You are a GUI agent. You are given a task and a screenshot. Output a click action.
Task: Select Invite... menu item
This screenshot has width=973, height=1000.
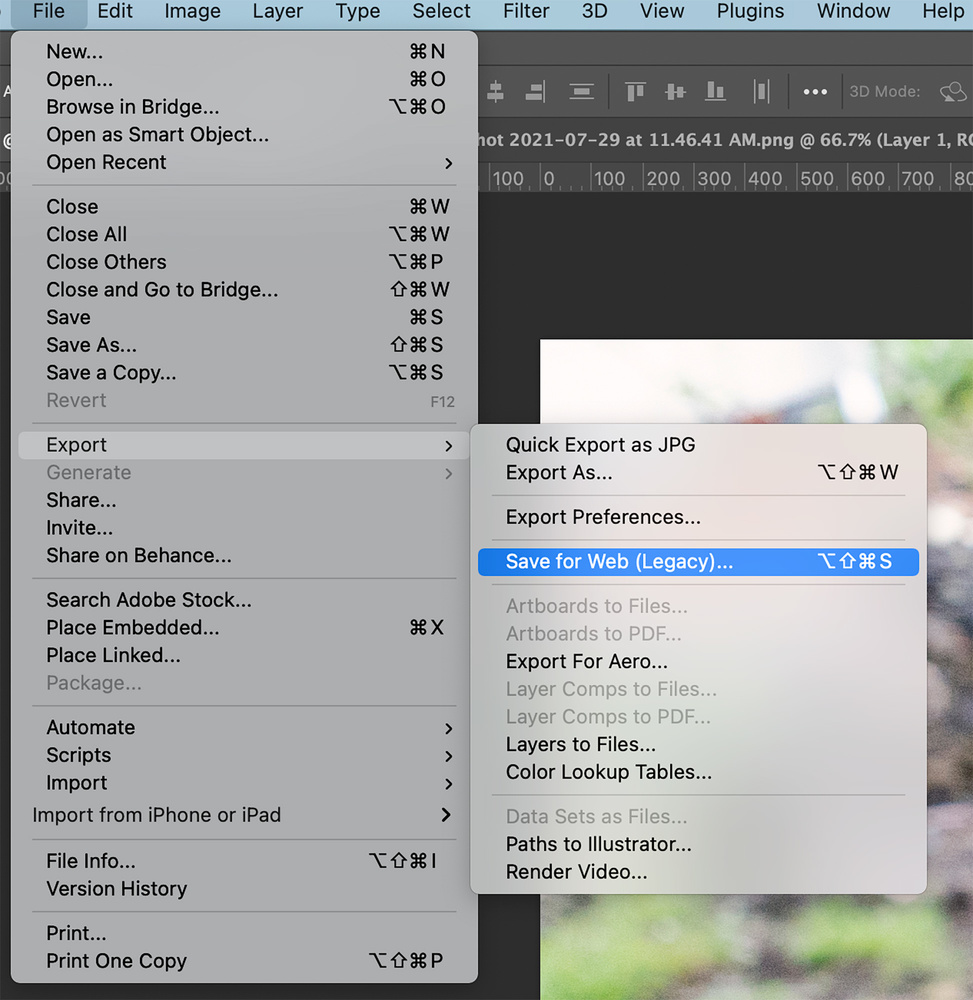point(244,528)
